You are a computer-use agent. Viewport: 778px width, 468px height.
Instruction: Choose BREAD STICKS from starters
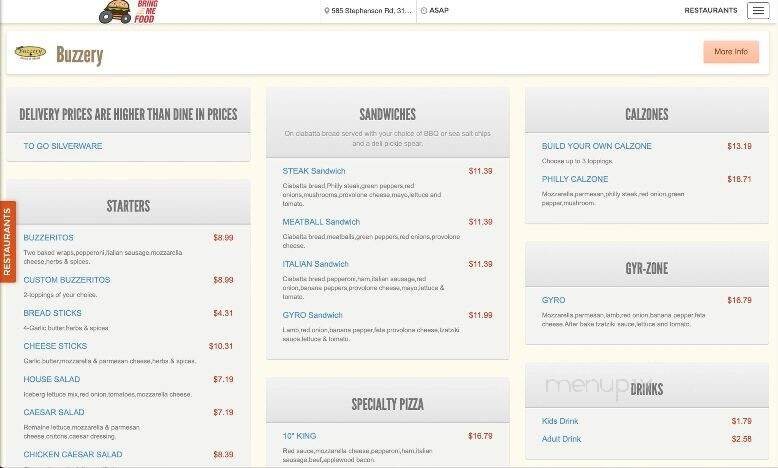click(x=53, y=313)
